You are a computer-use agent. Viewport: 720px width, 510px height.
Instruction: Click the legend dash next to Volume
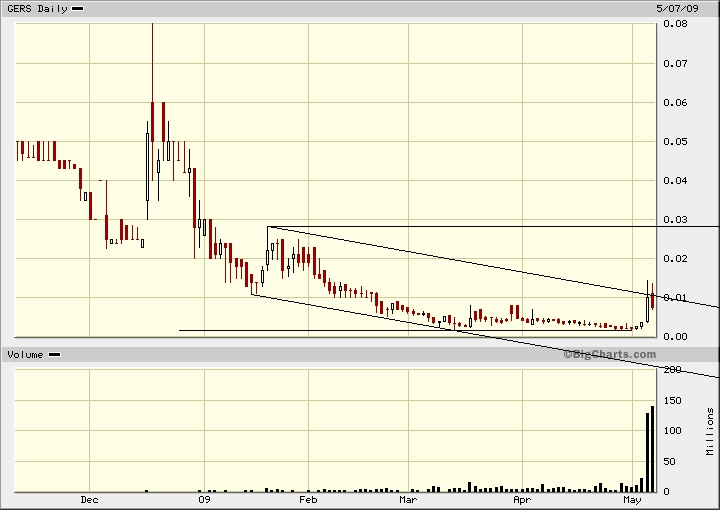point(54,355)
